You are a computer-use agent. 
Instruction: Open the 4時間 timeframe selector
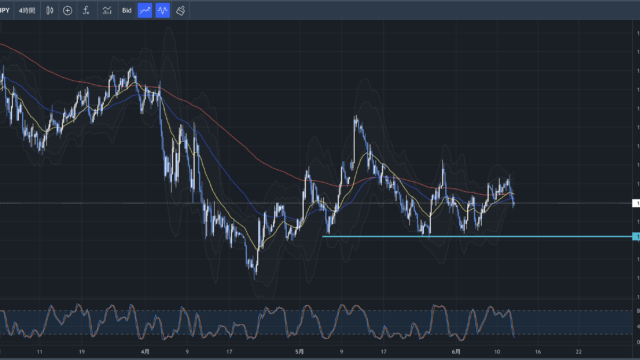click(x=27, y=11)
